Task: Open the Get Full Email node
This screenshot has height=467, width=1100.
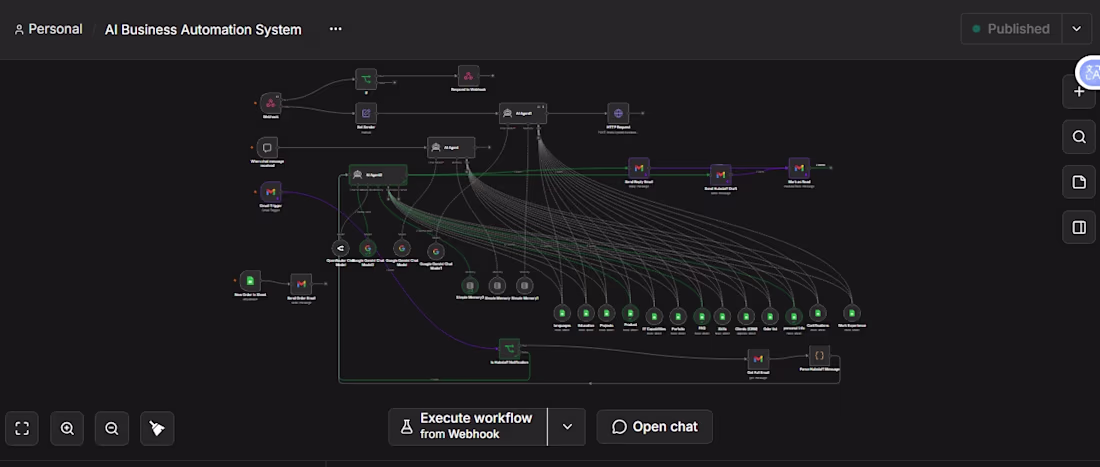Action: point(758,359)
